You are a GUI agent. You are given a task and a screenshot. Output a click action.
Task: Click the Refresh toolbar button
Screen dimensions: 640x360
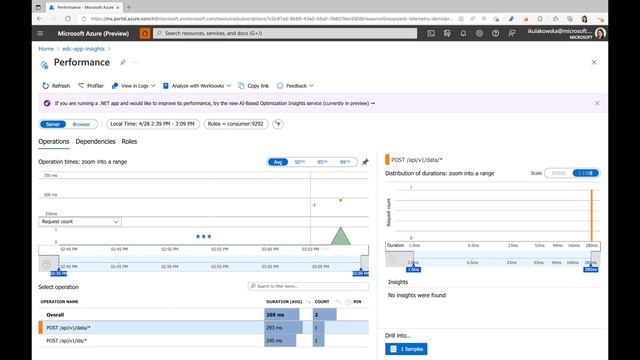56,86
